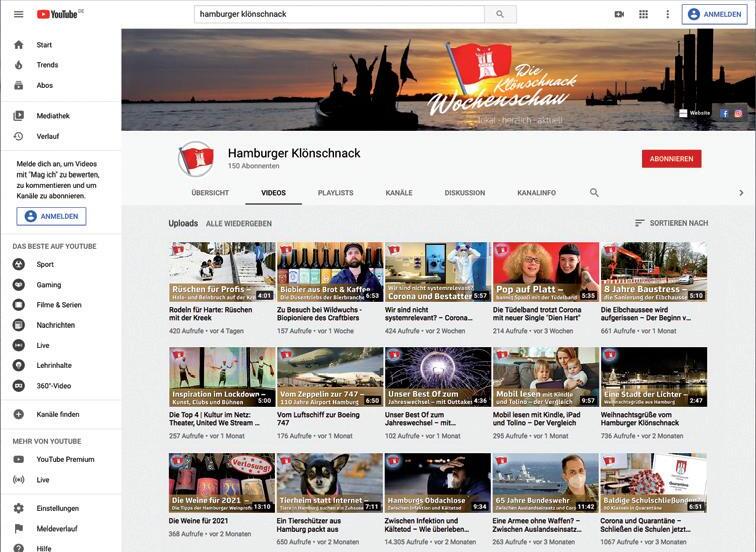Image resolution: width=756 pixels, height=552 pixels.
Task: Open the three-dot settings menu
Action: click(x=667, y=14)
